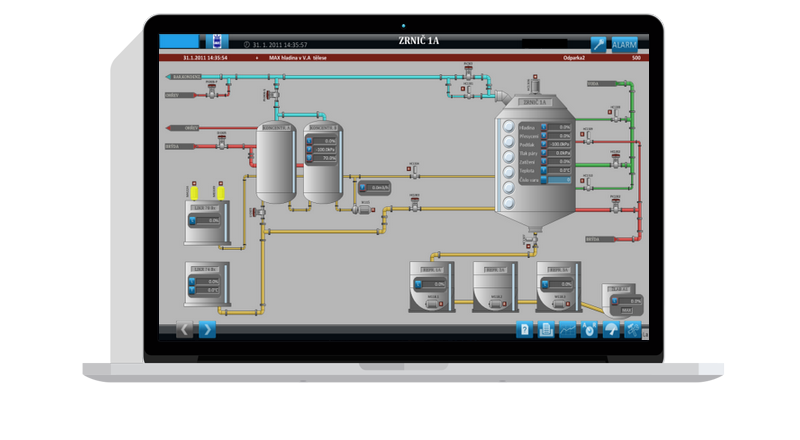Open the trend chart icon

[567, 329]
